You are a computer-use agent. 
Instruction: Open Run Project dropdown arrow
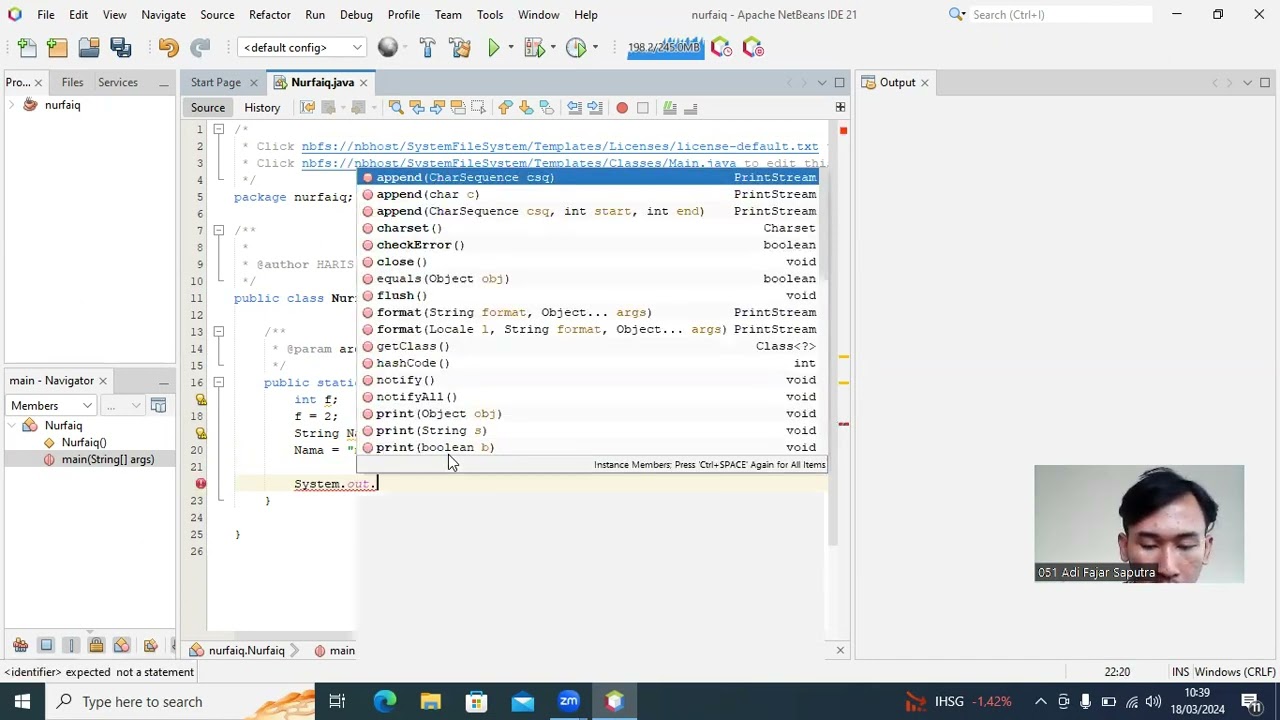click(x=510, y=47)
